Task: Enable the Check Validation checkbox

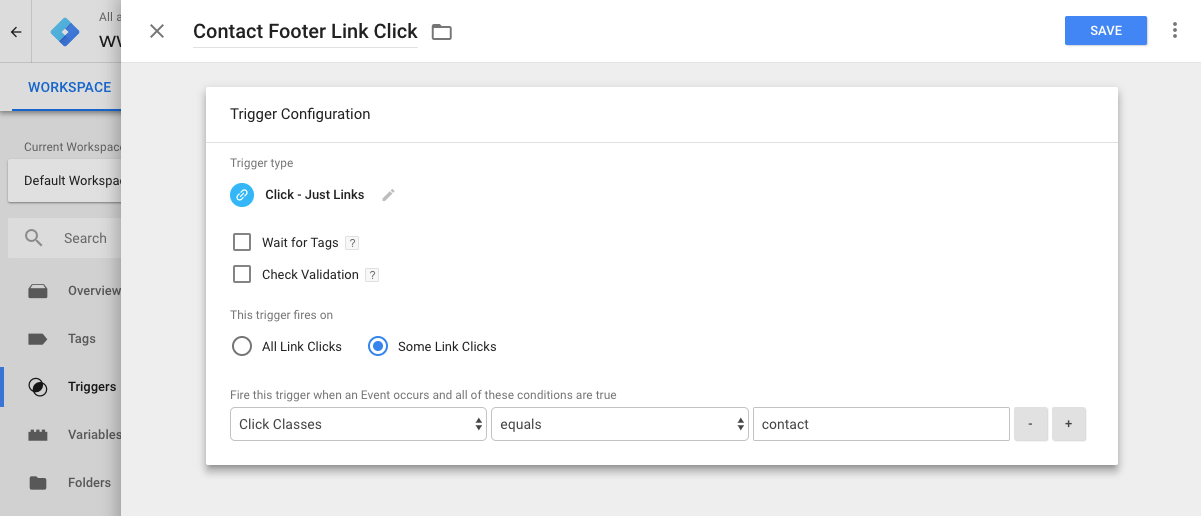Action: (242, 274)
